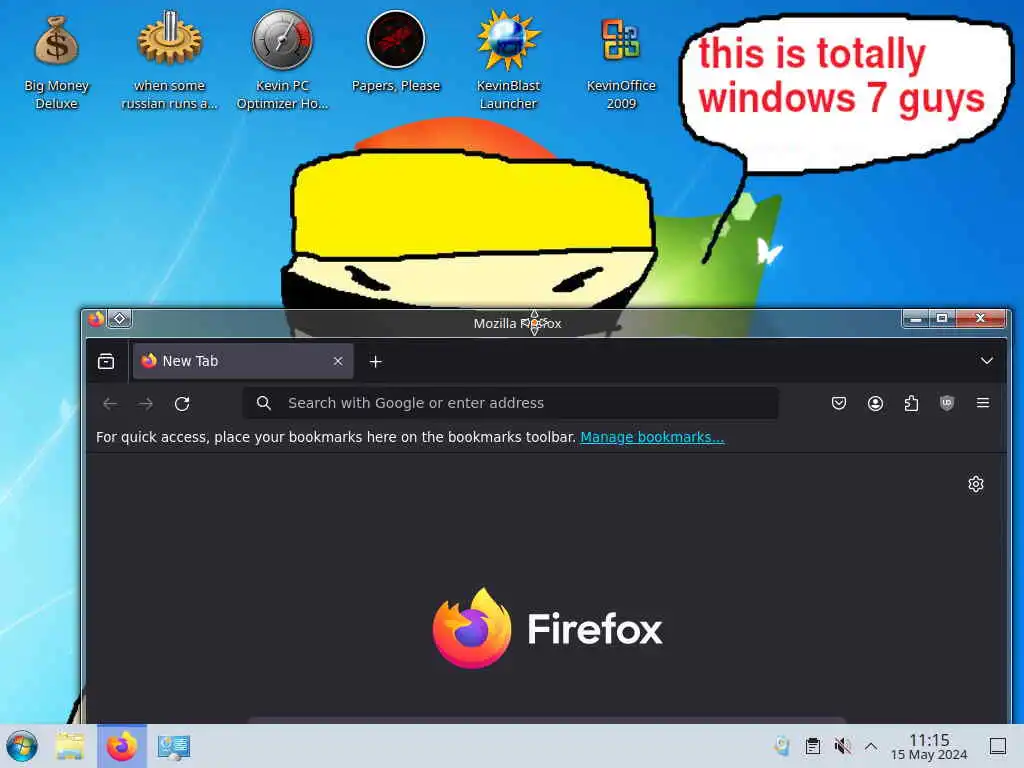Open the Extensions puzzle icon
This screenshot has width=1024, height=768.
tap(911, 403)
